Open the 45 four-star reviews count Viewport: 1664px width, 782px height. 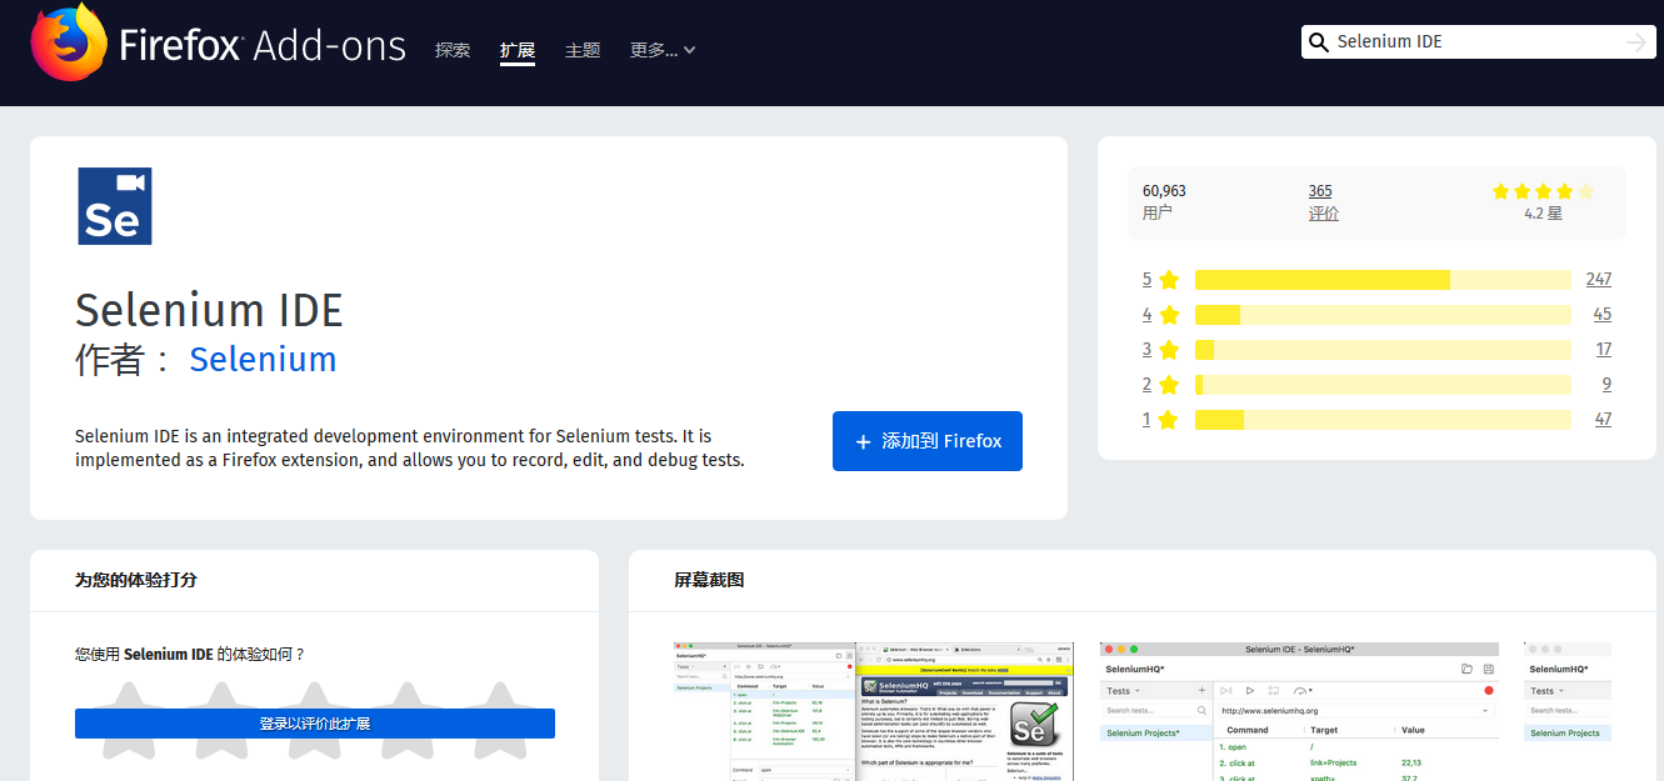pos(1602,315)
